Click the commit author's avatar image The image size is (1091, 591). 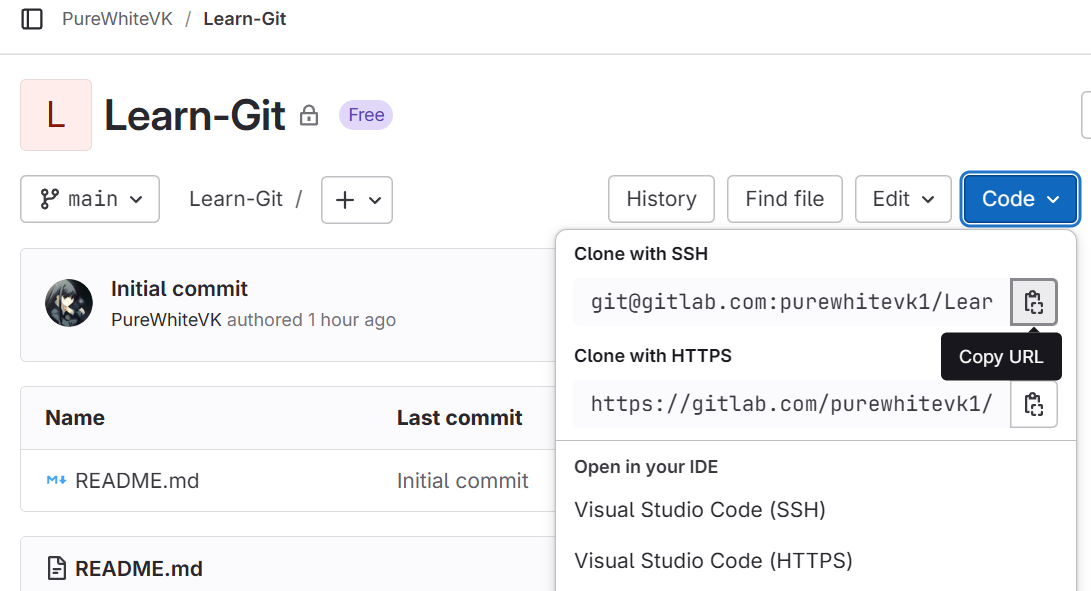tap(69, 303)
